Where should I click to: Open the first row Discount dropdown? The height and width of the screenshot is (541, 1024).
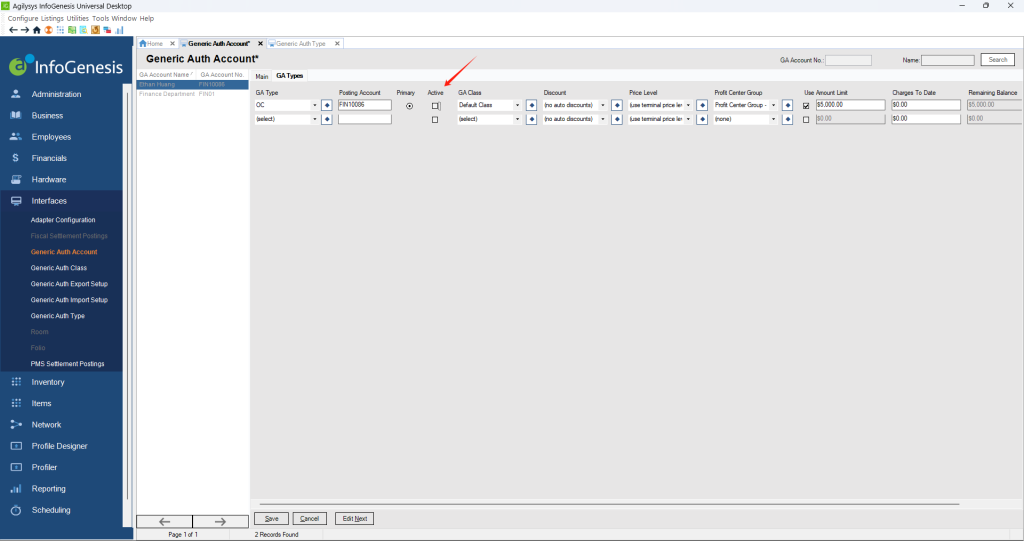(x=603, y=105)
